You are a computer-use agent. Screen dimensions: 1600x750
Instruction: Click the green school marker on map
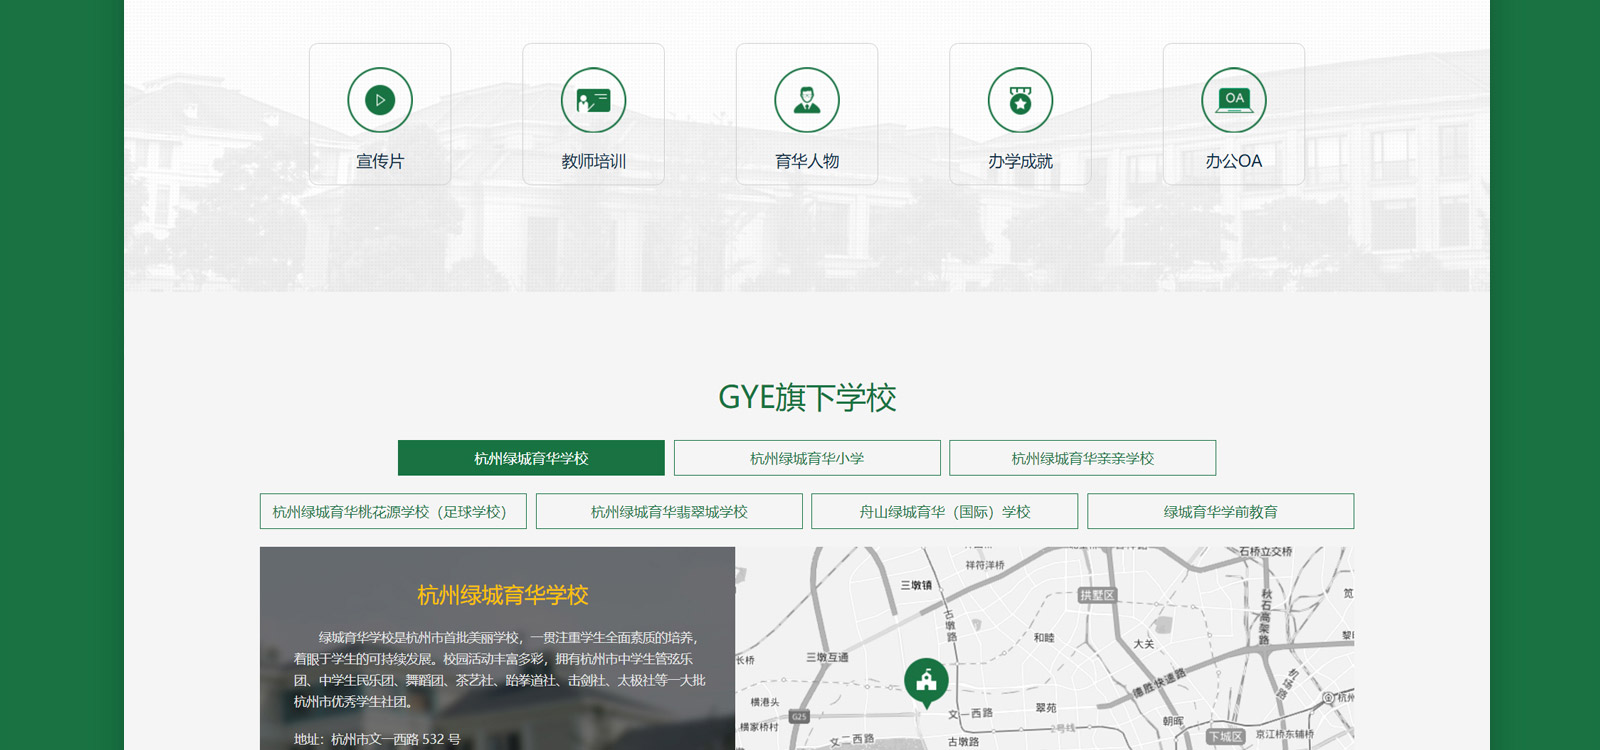[x=926, y=681]
